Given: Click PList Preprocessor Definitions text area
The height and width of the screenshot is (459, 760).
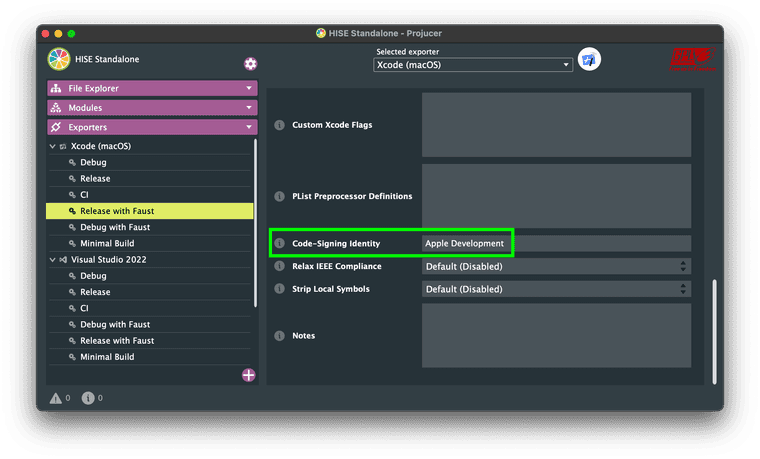Looking at the screenshot, I should 556,196.
